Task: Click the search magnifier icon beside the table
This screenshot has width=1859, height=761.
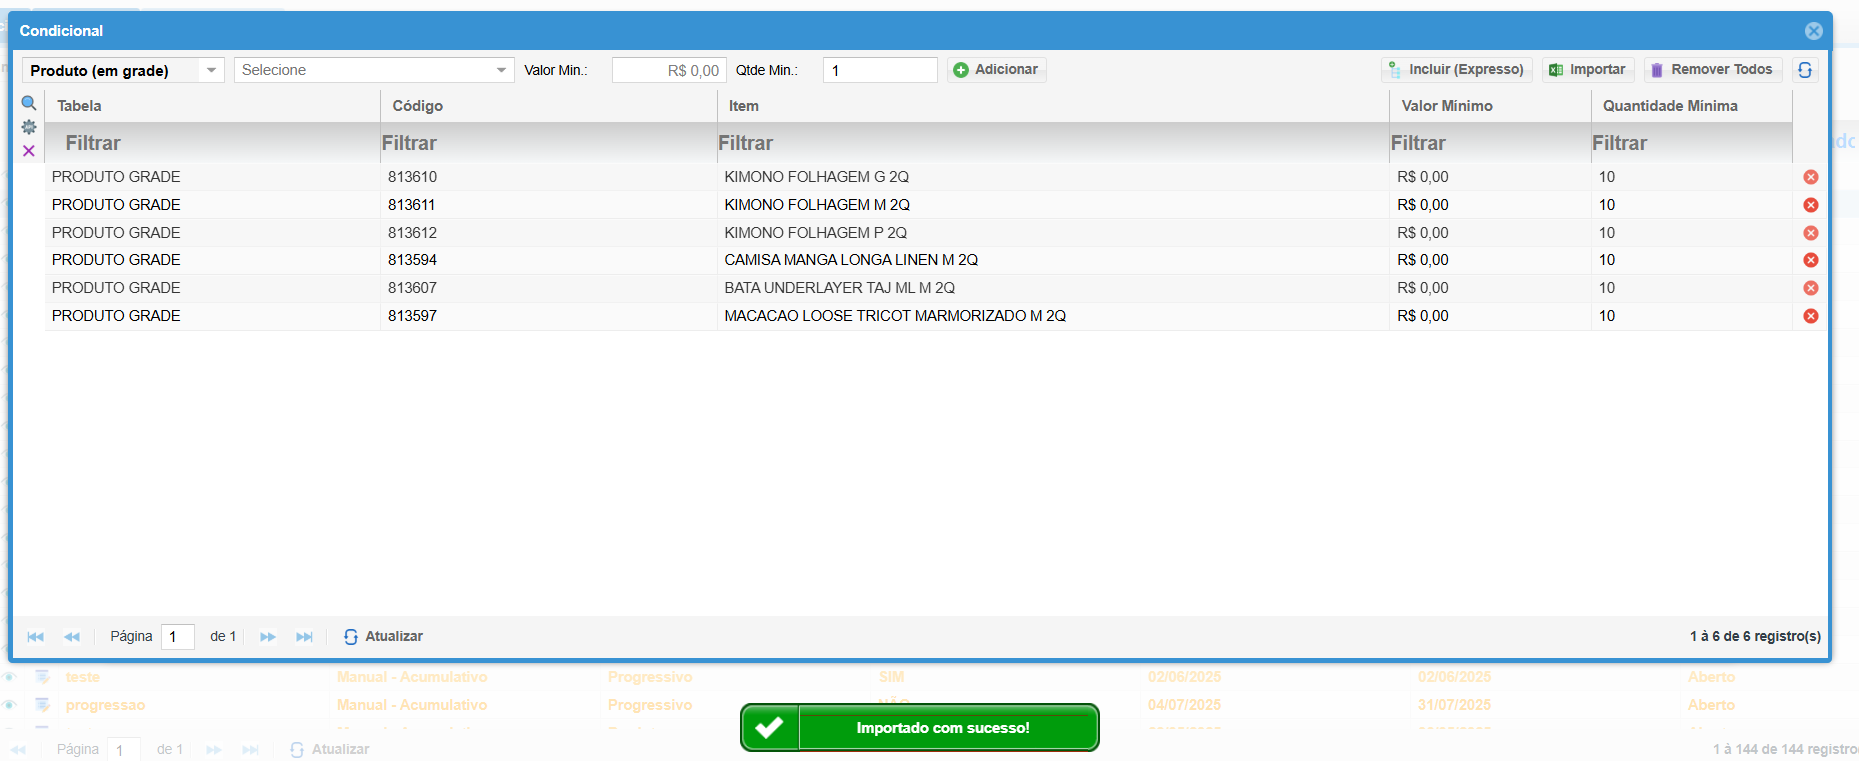Action: 29,103
